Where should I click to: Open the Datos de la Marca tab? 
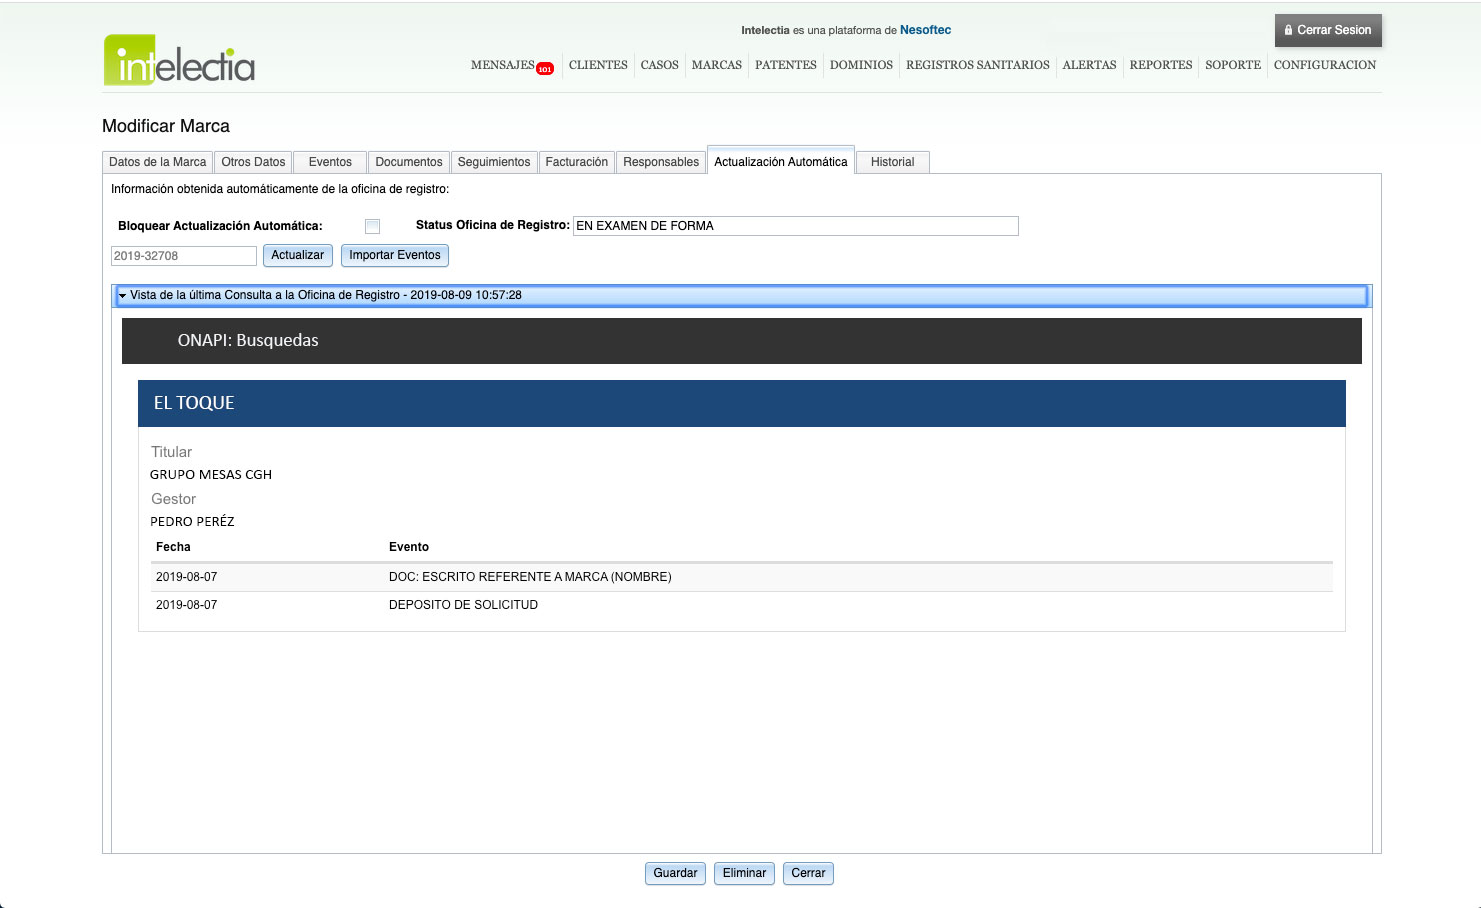pos(157,162)
